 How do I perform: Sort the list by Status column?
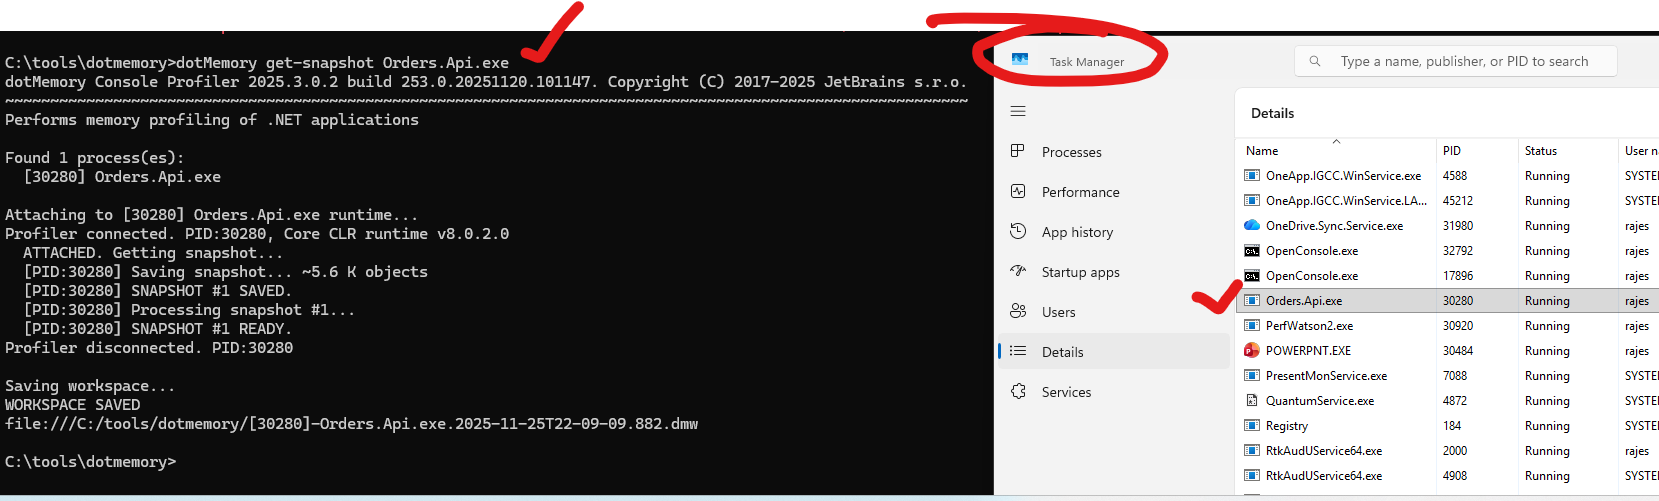(x=1540, y=151)
